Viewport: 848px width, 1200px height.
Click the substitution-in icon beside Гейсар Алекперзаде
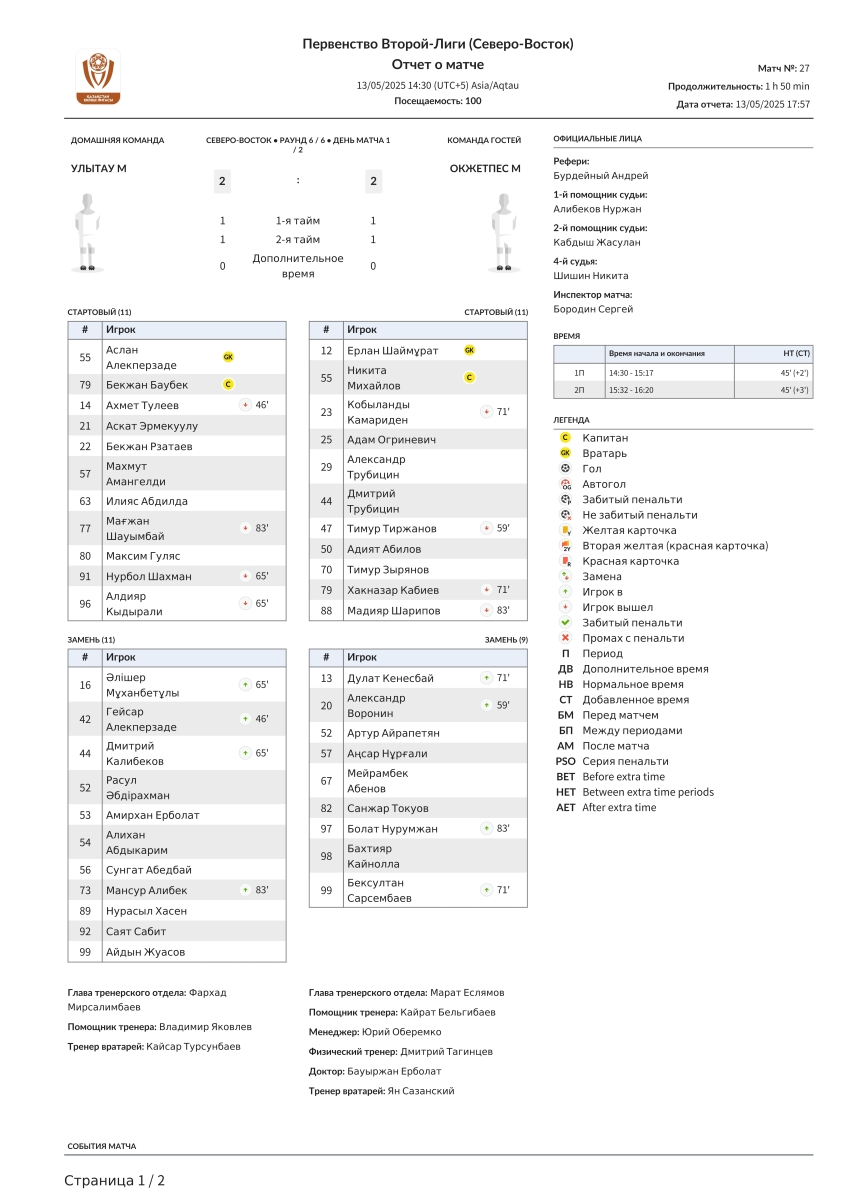[x=246, y=719]
